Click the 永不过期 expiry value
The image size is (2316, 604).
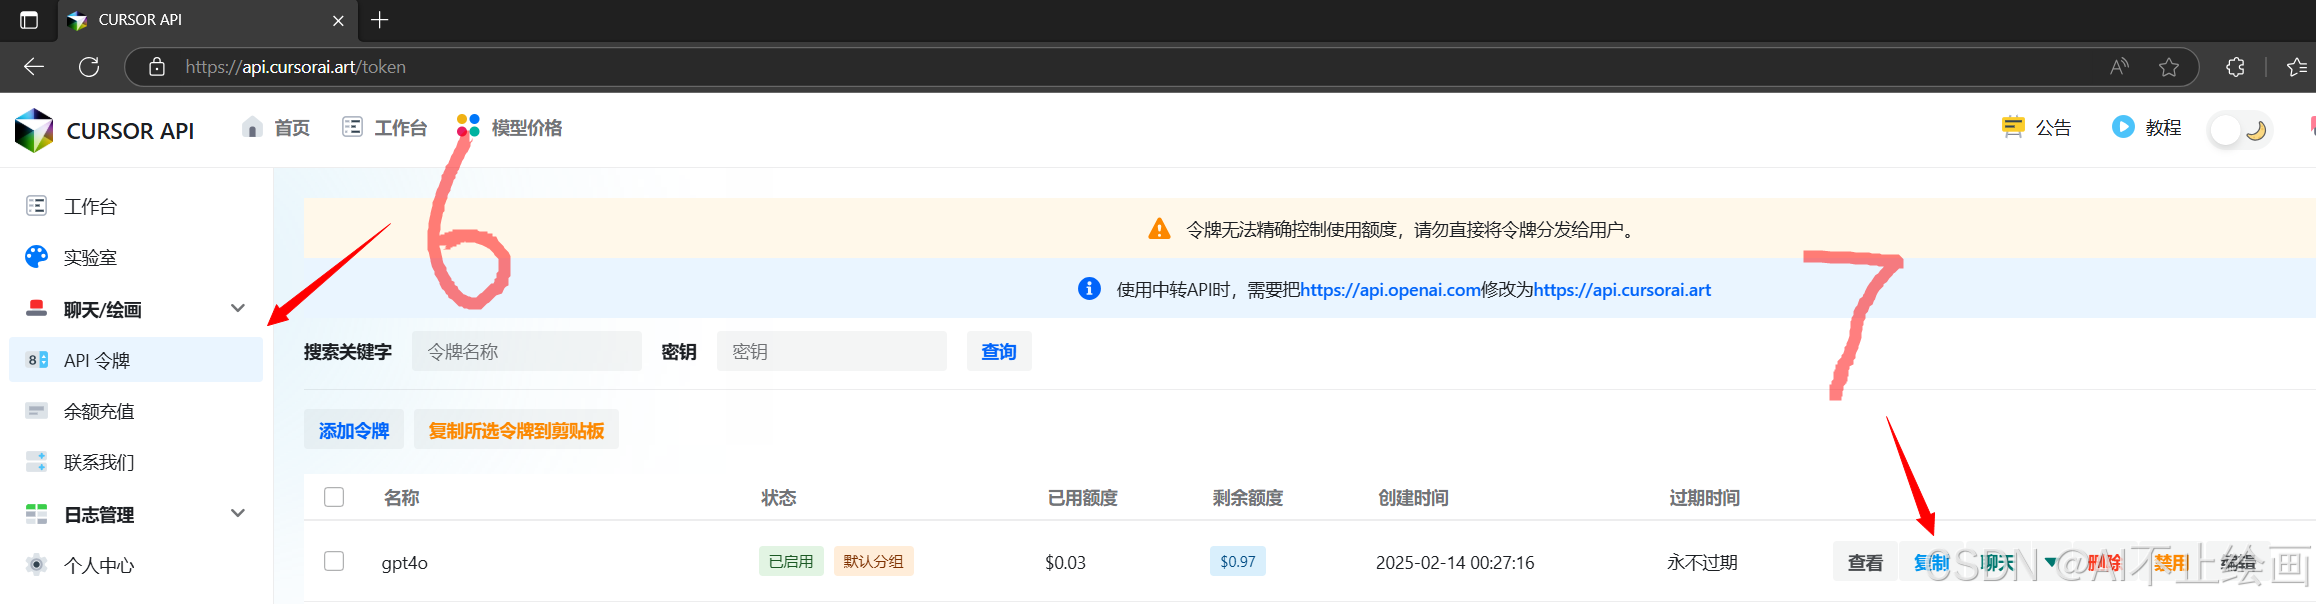[1702, 563]
